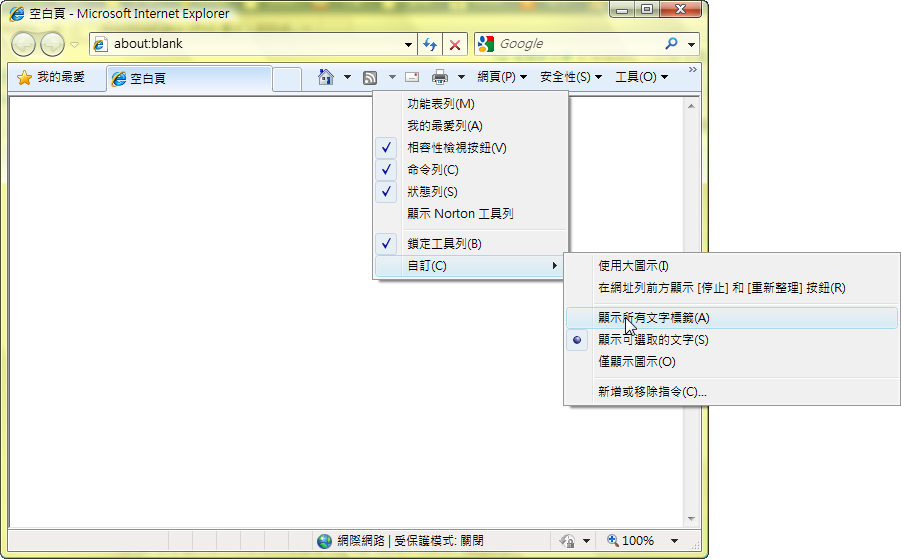Uncheck 鎖定工具列(B)
The width and height of the screenshot is (901, 559).
click(x=470, y=244)
